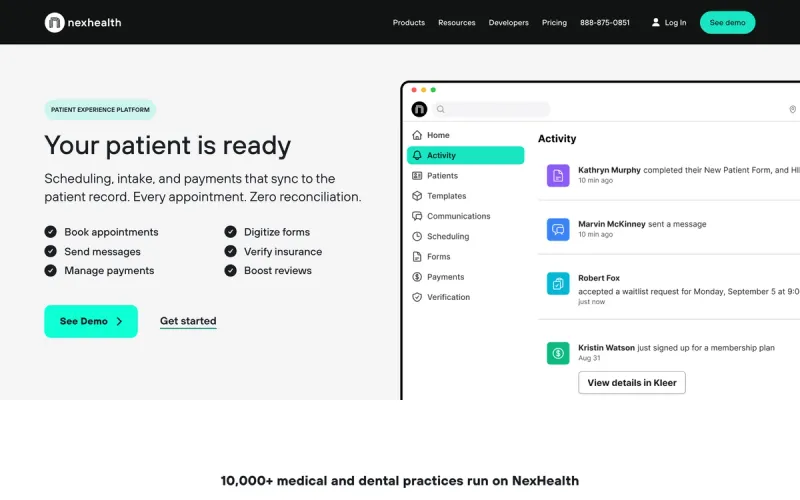Follow the Get started link
Screen dimensions: 800x500
pyautogui.click(x=188, y=321)
